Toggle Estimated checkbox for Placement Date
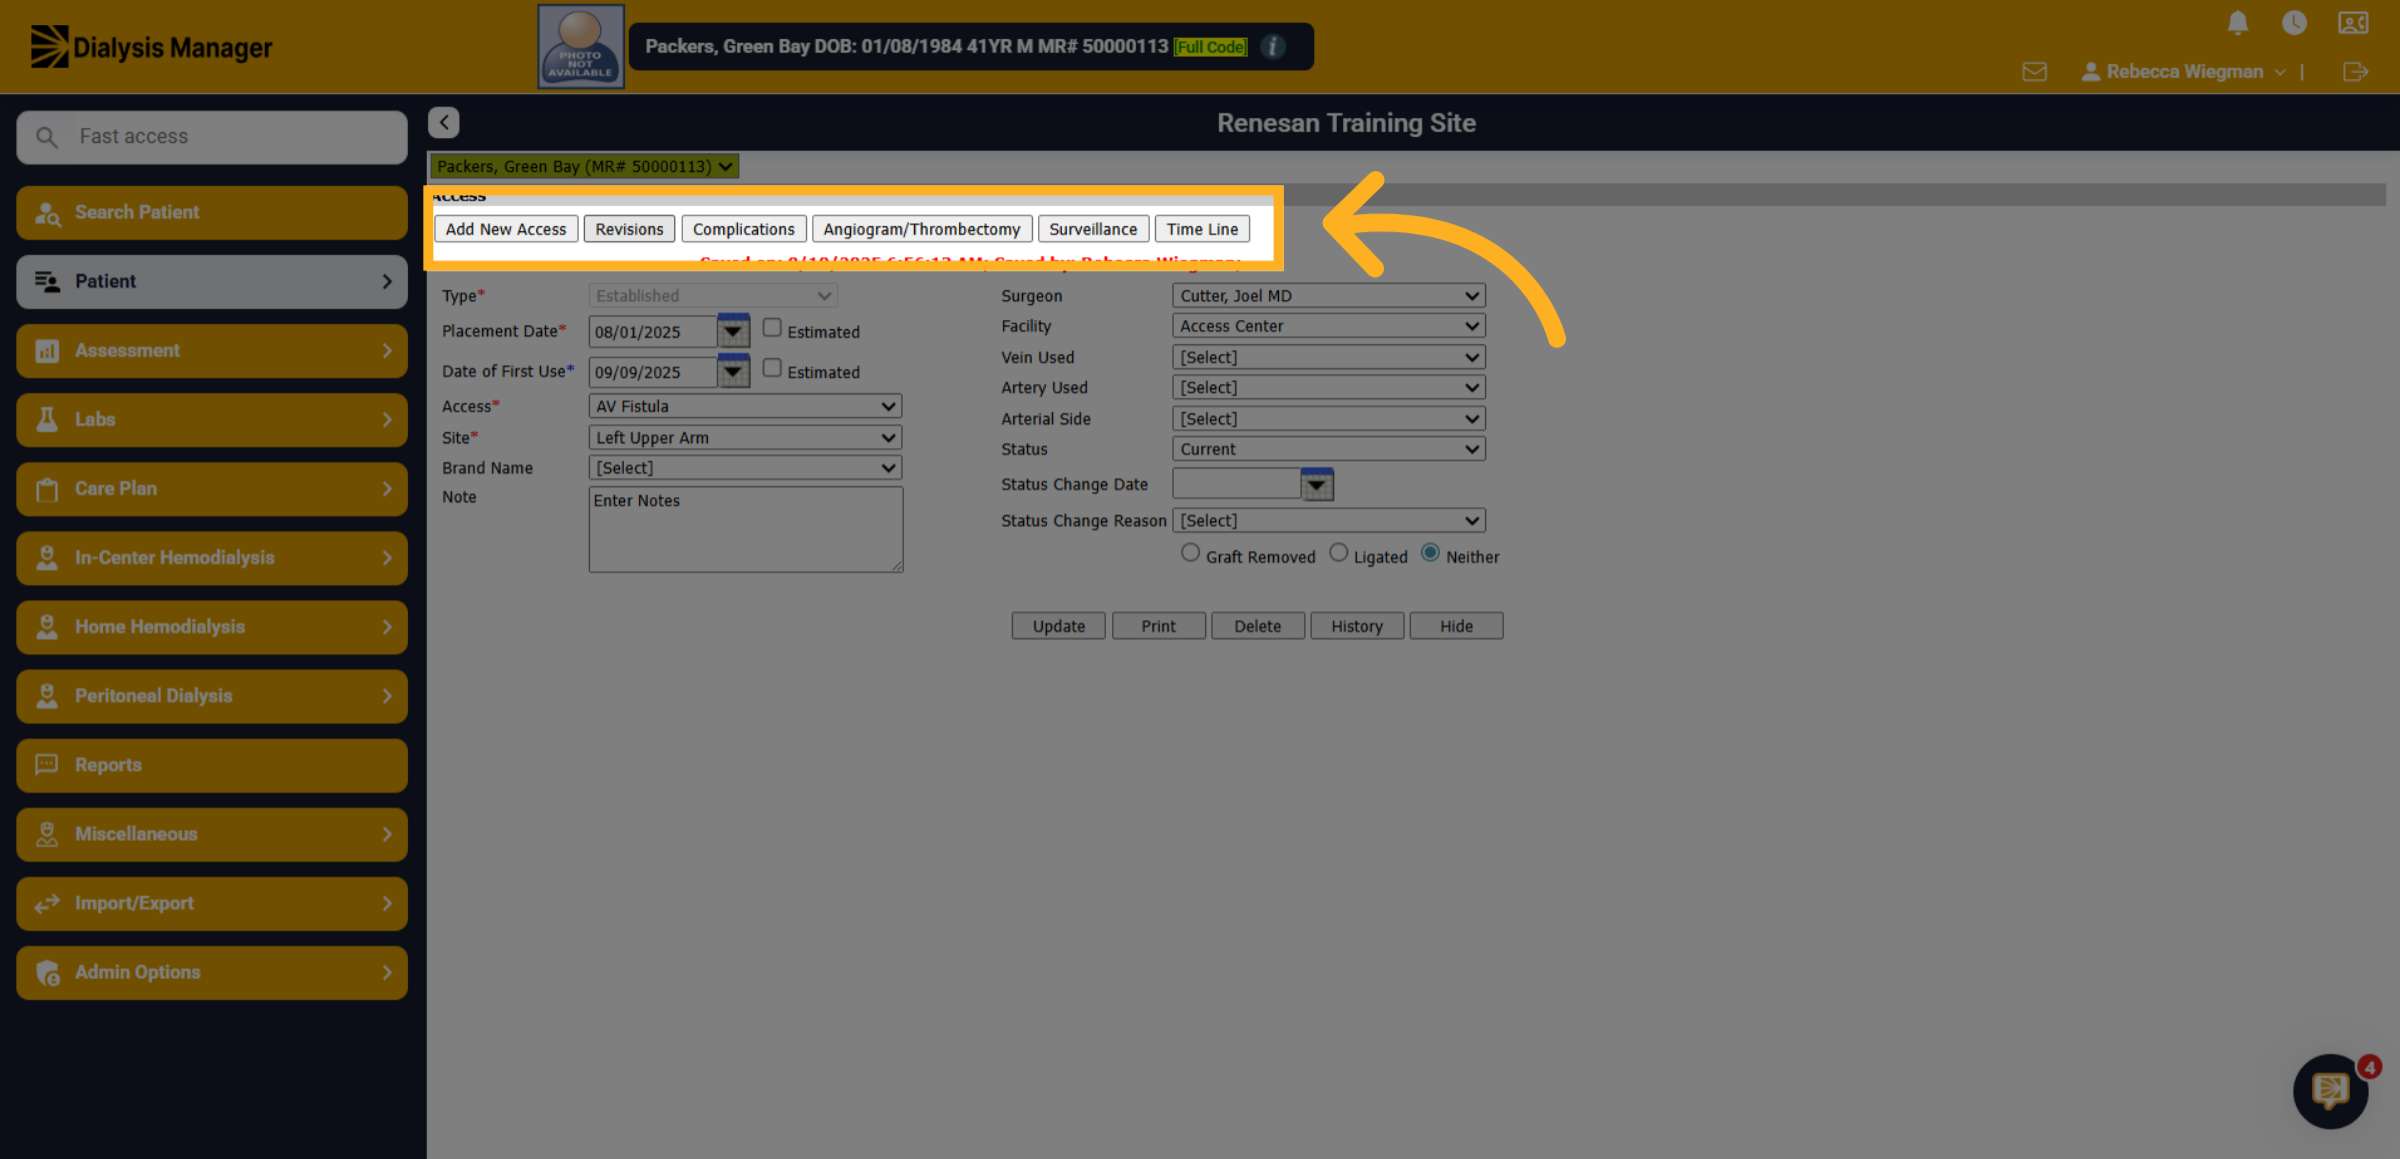 tap(772, 328)
